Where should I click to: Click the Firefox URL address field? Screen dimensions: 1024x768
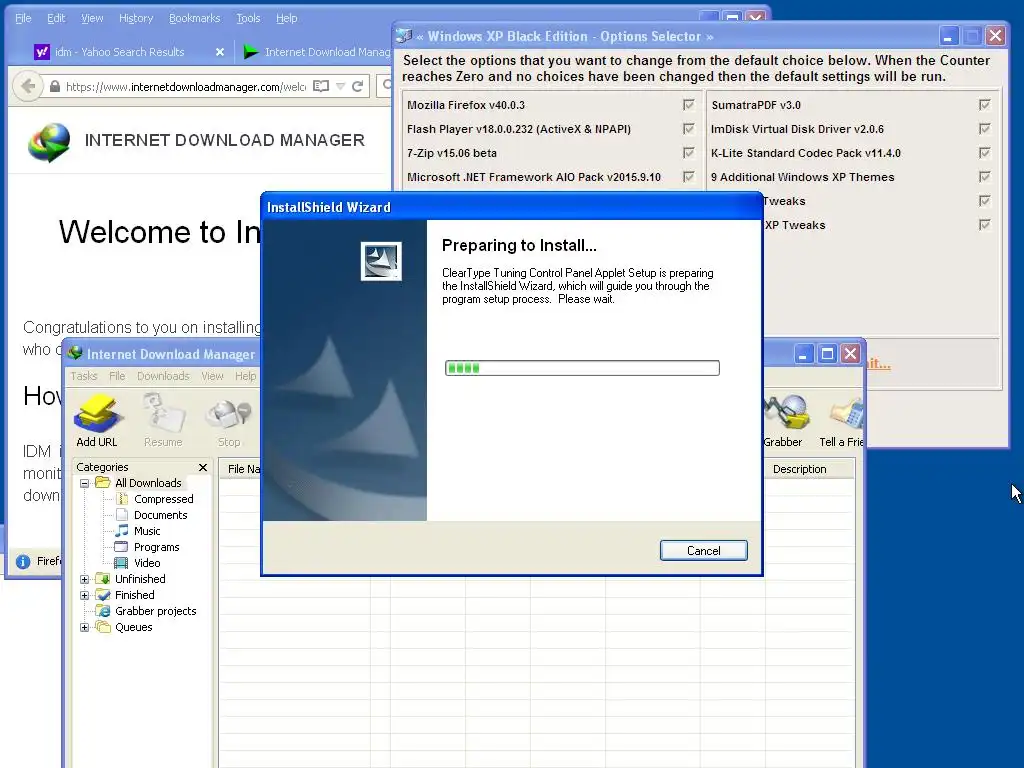(185, 87)
